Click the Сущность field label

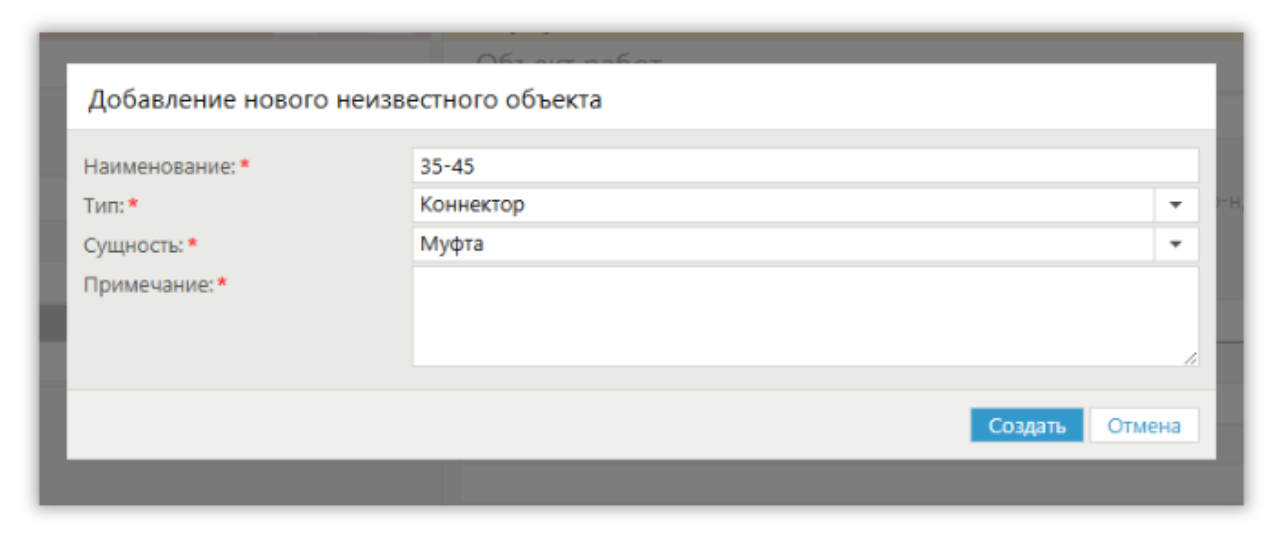(133, 244)
